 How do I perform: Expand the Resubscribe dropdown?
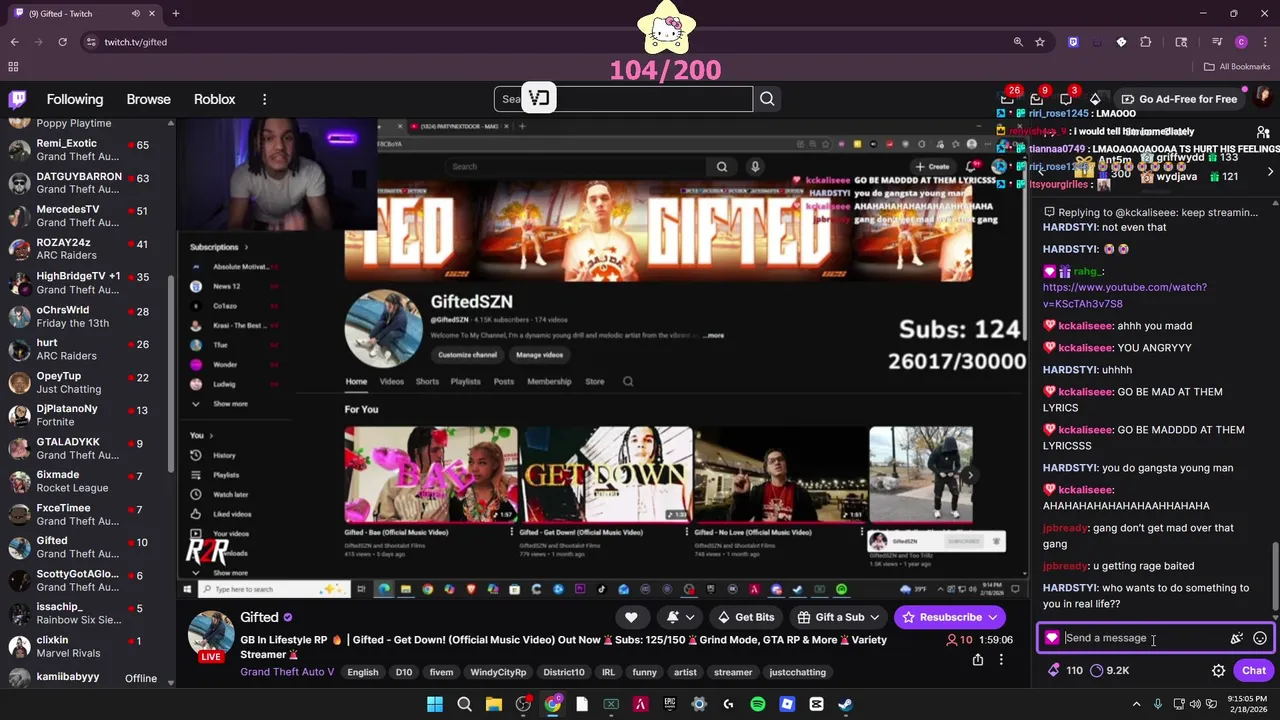(x=993, y=617)
